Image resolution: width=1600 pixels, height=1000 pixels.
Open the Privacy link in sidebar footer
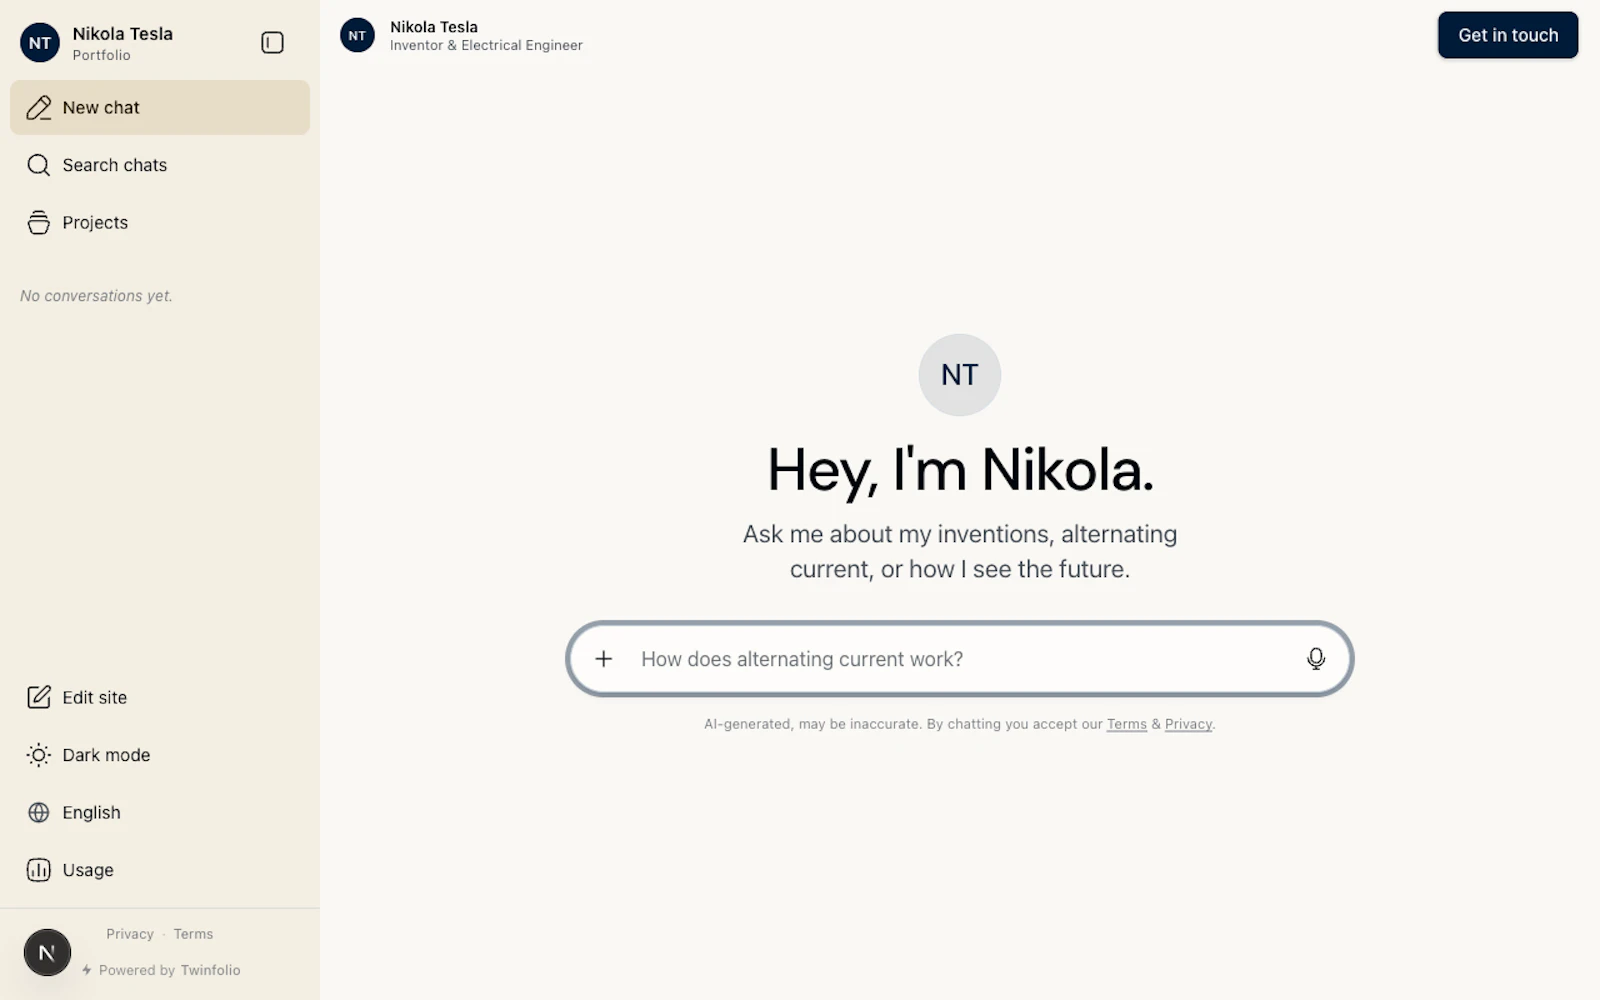[130, 934]
